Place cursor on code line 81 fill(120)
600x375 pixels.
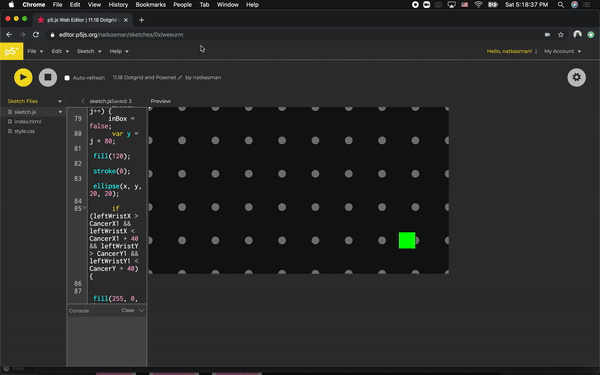coord(112,156)
